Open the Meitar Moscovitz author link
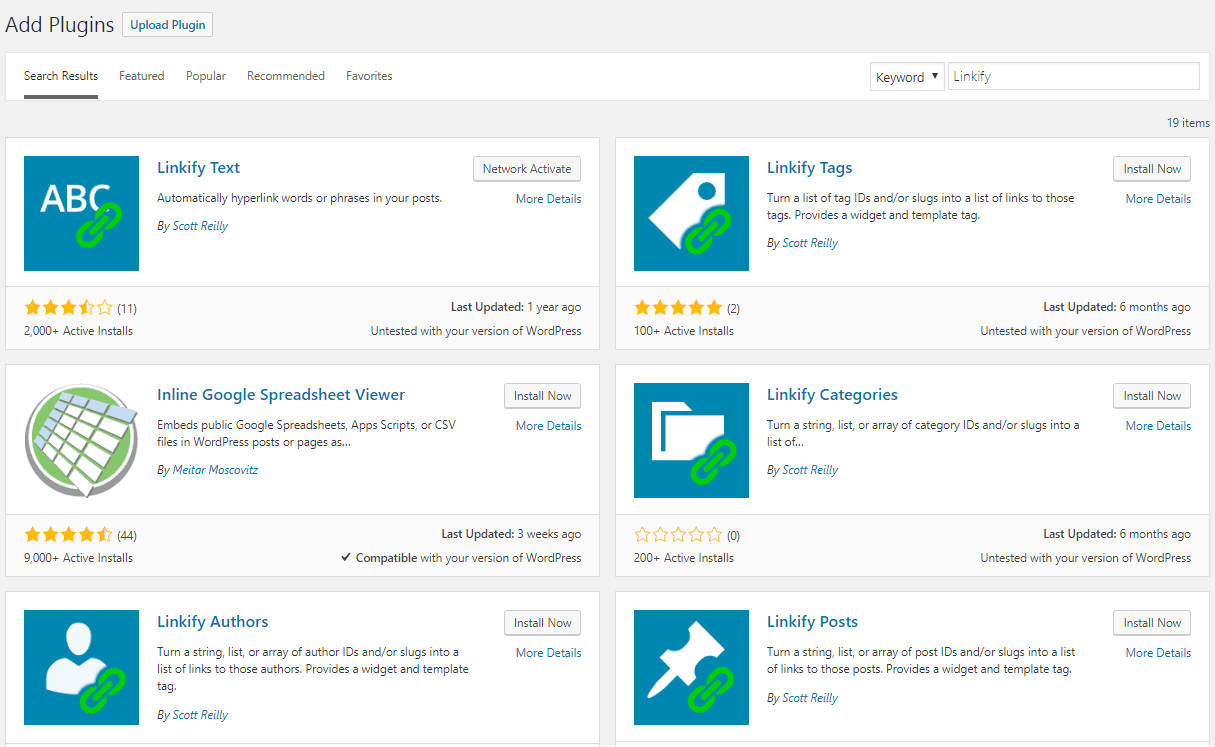The image size is (1215, 747). [214, 470]
